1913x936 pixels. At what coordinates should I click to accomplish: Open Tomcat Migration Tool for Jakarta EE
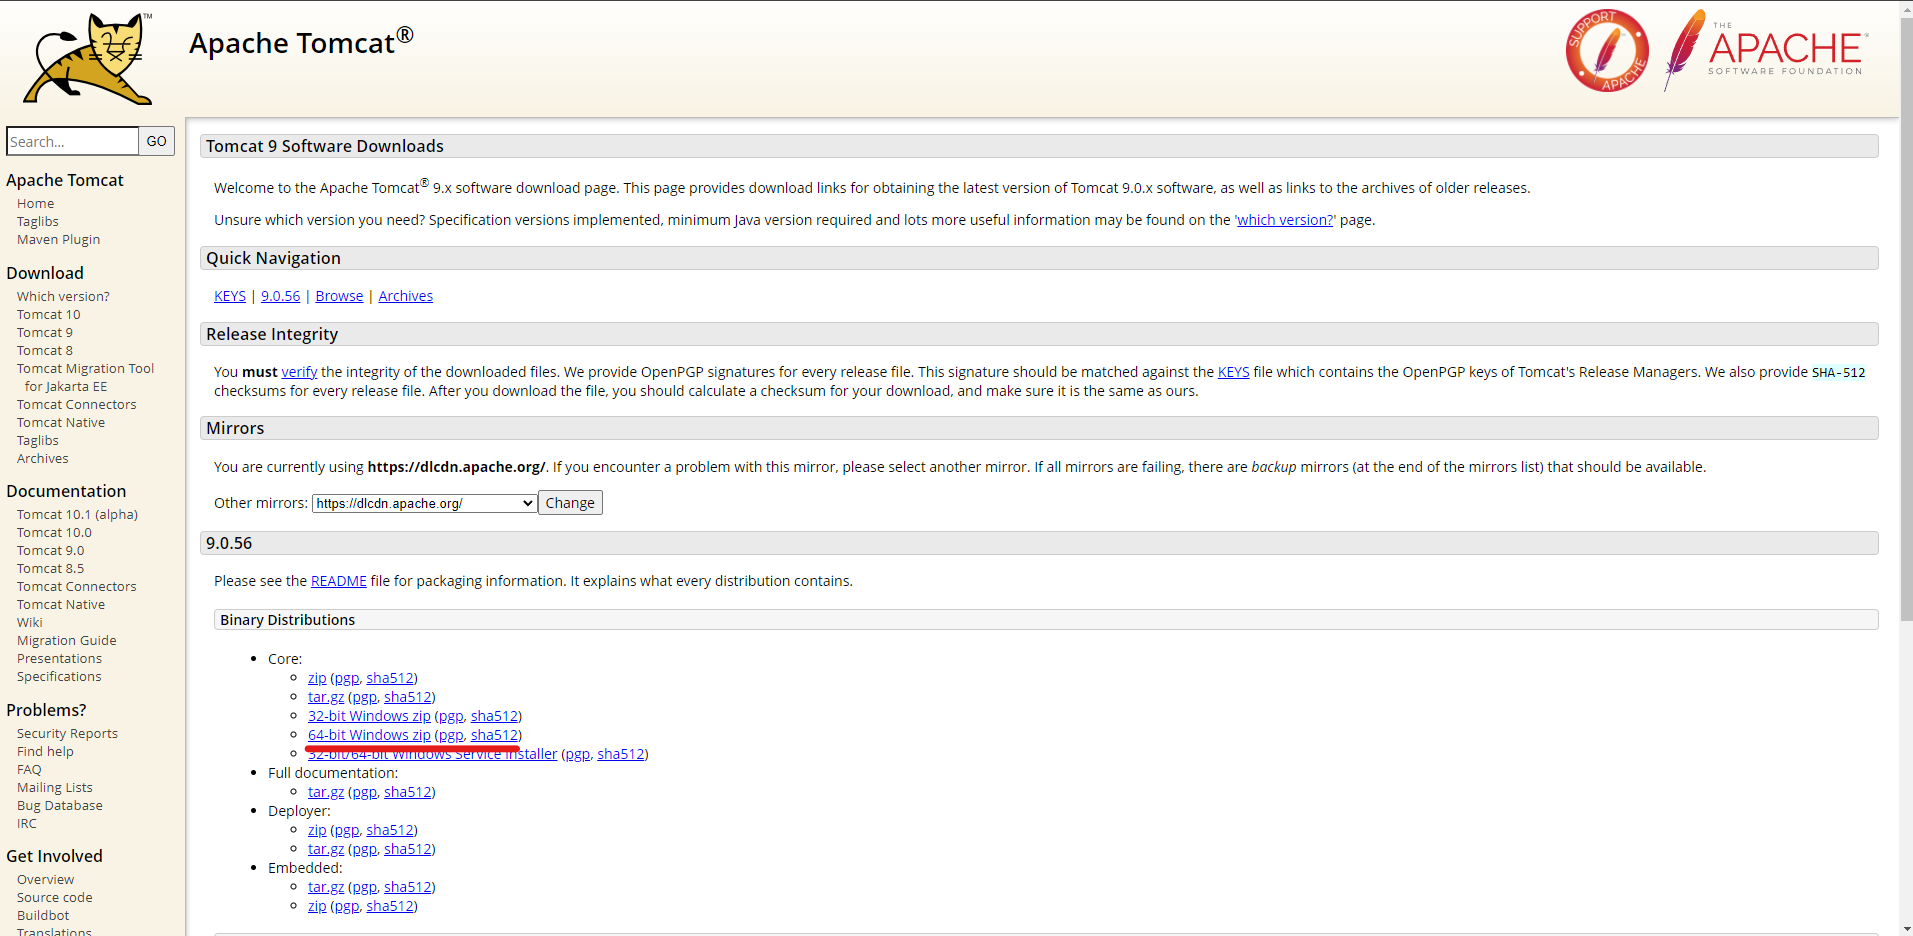point(86,377)
